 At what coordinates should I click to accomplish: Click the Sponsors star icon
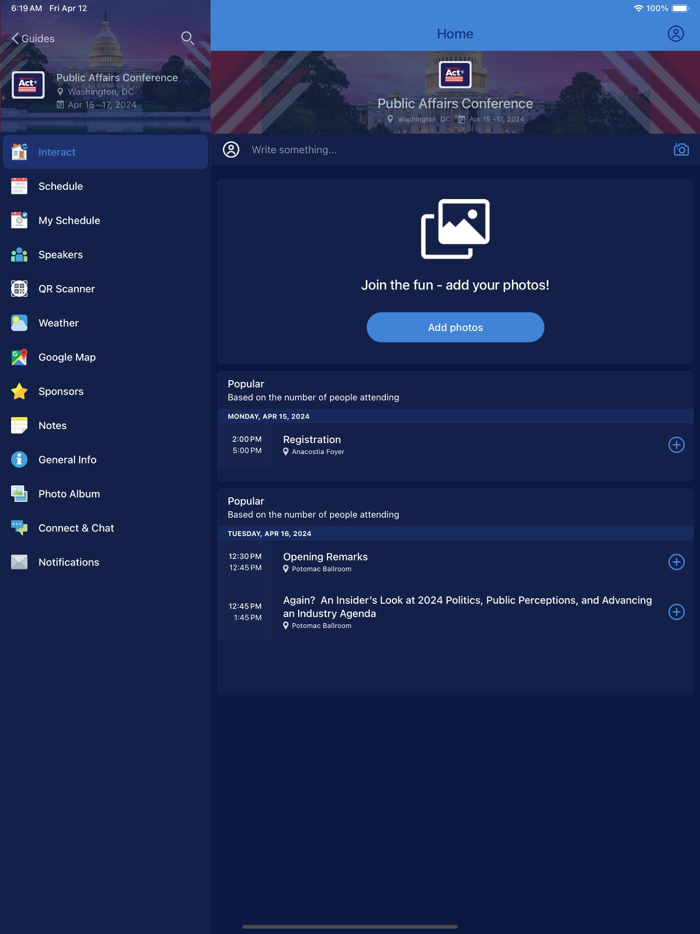click(x=19, y=391)
